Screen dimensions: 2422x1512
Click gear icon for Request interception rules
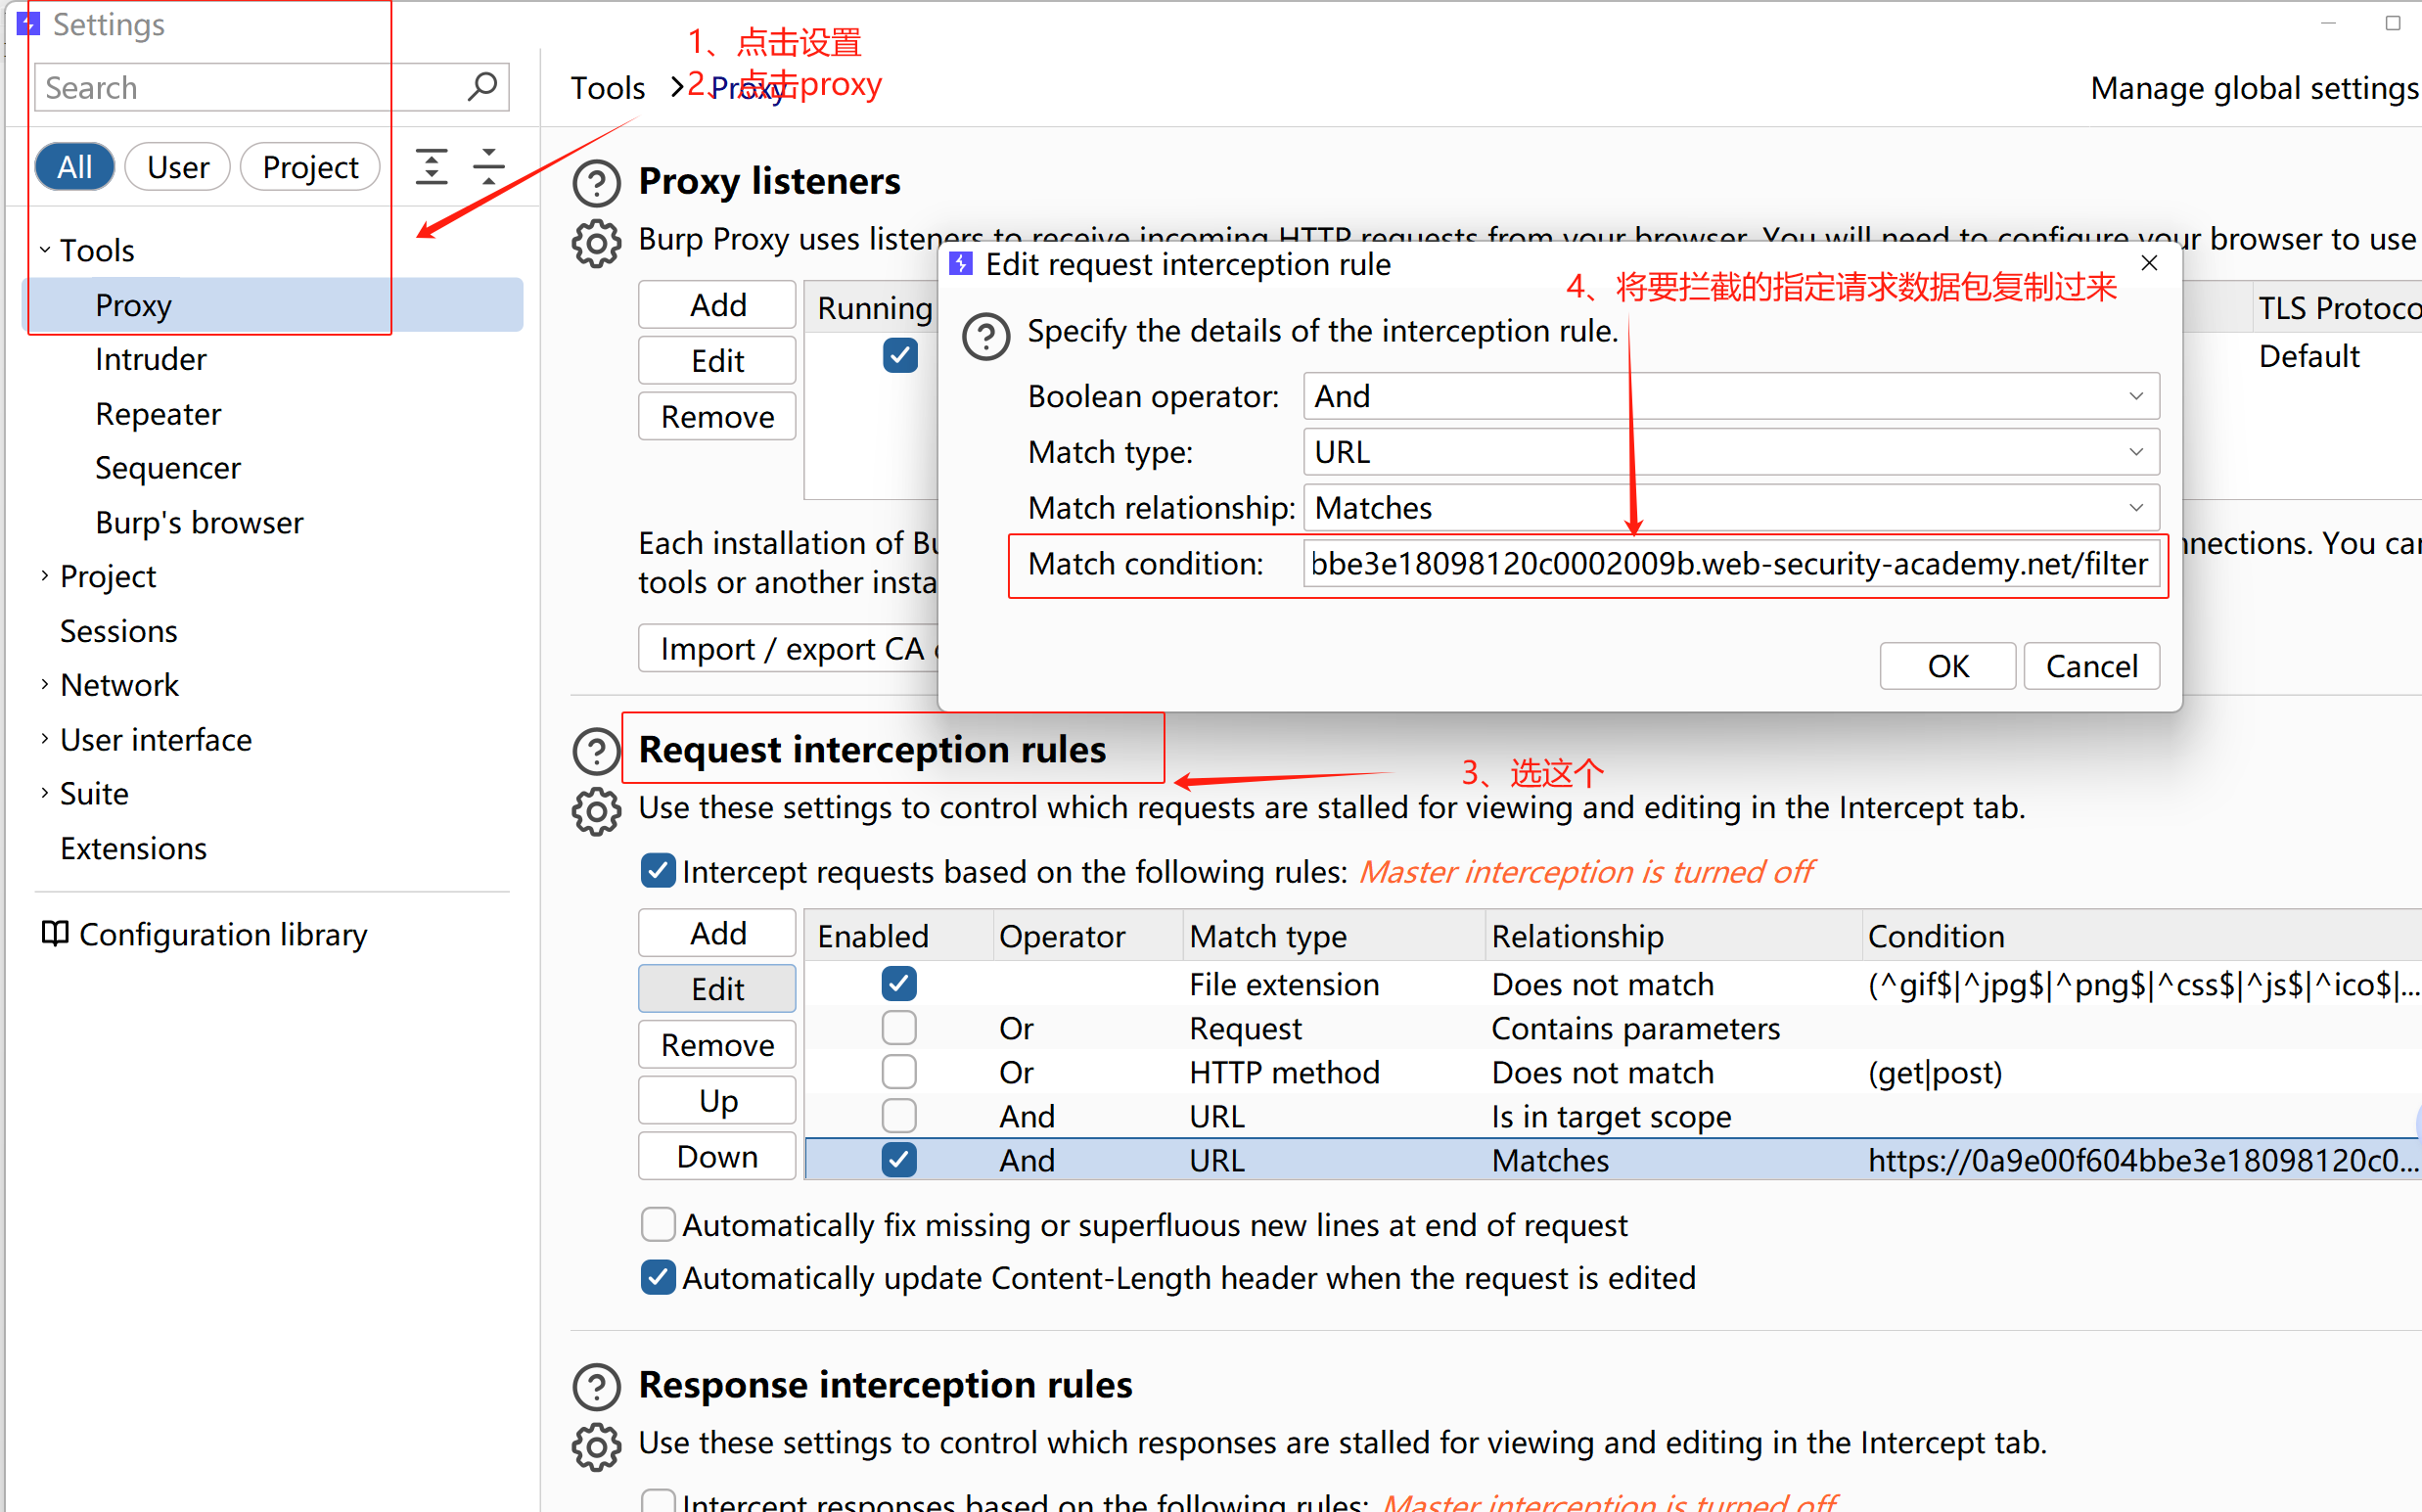pos(596,811)
